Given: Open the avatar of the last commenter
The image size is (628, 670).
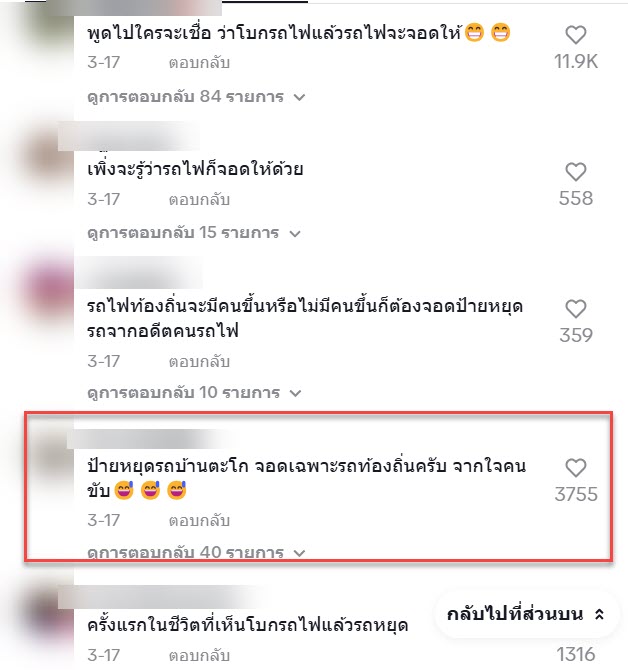Looking at the screenshot, I should [49, 615].
